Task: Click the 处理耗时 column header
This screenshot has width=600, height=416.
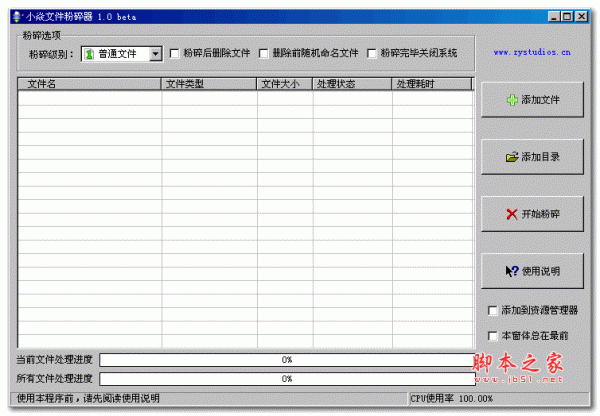Action: pyautogui.click(x=432, y=84)
